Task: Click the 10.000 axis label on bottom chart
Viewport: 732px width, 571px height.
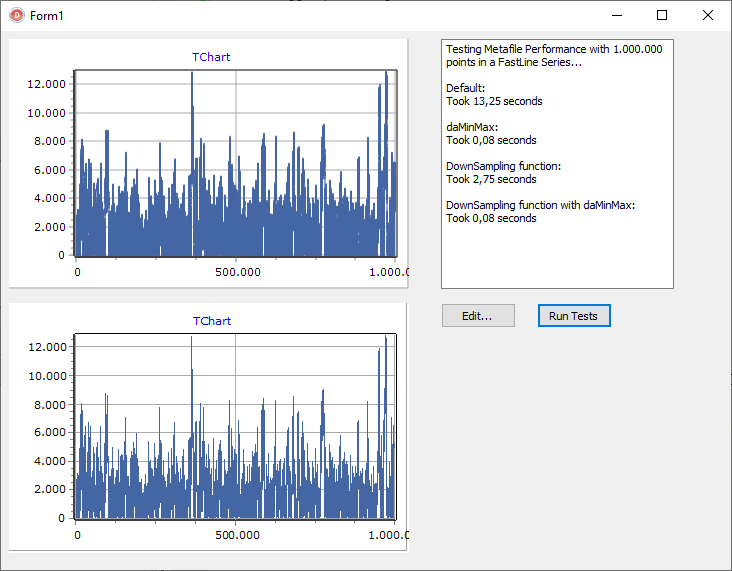Action: [47, 376]
